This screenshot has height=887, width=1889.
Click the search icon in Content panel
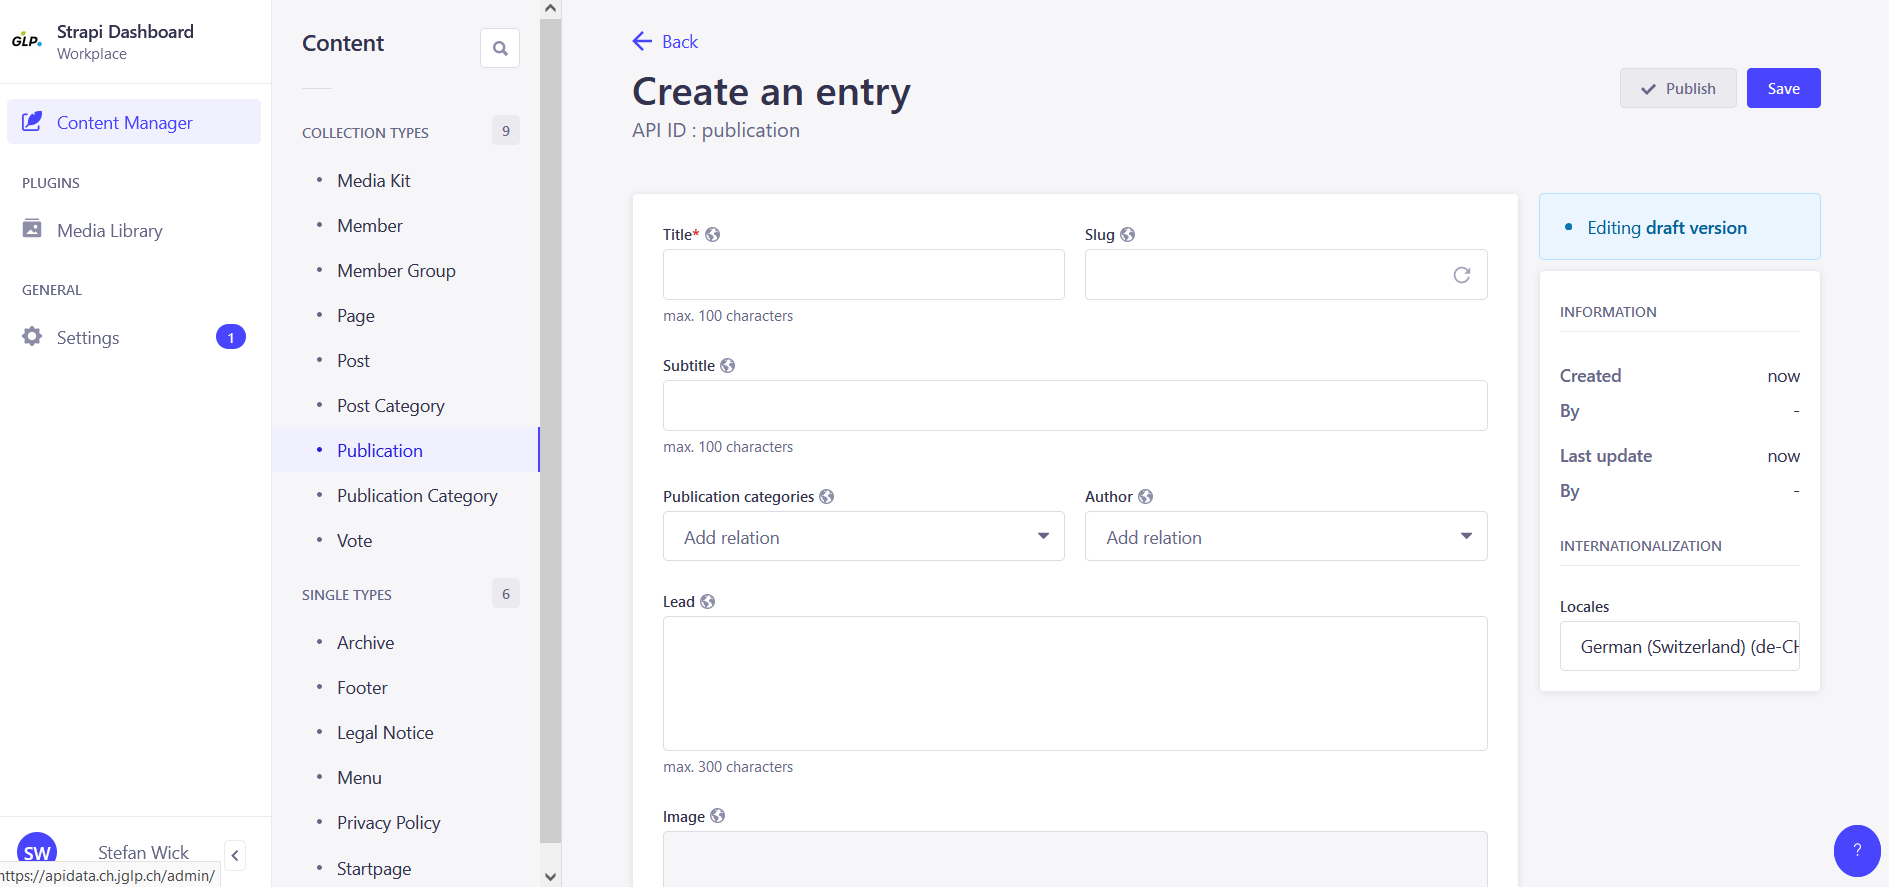point(500,48)
